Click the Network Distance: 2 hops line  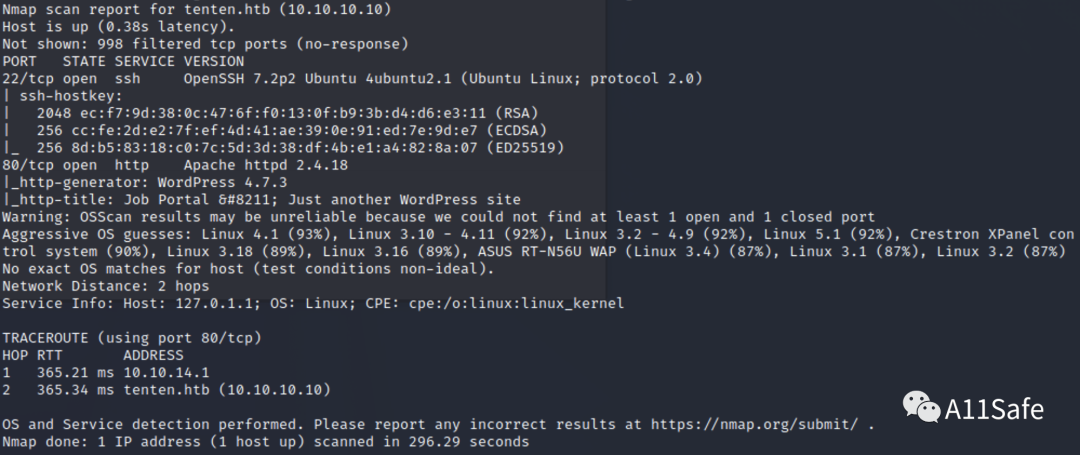coord(105,286)
